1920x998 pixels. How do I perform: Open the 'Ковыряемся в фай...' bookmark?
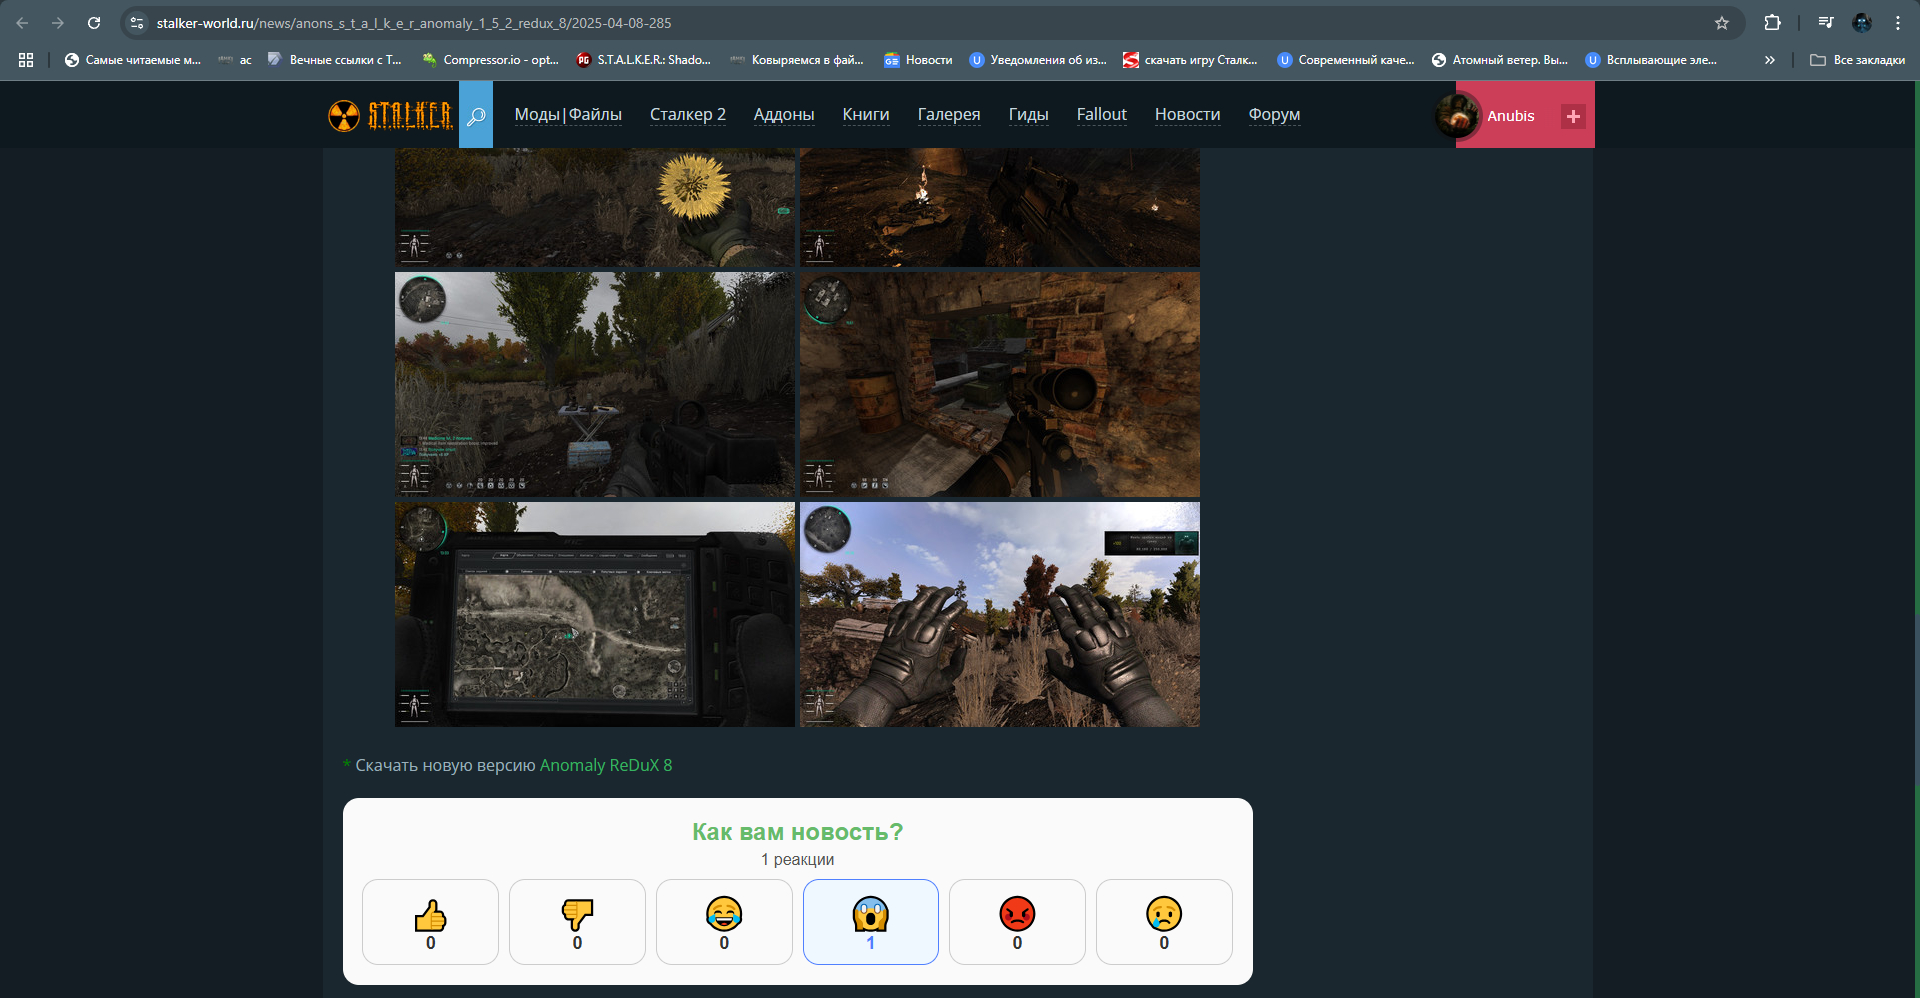pos(797,60)
